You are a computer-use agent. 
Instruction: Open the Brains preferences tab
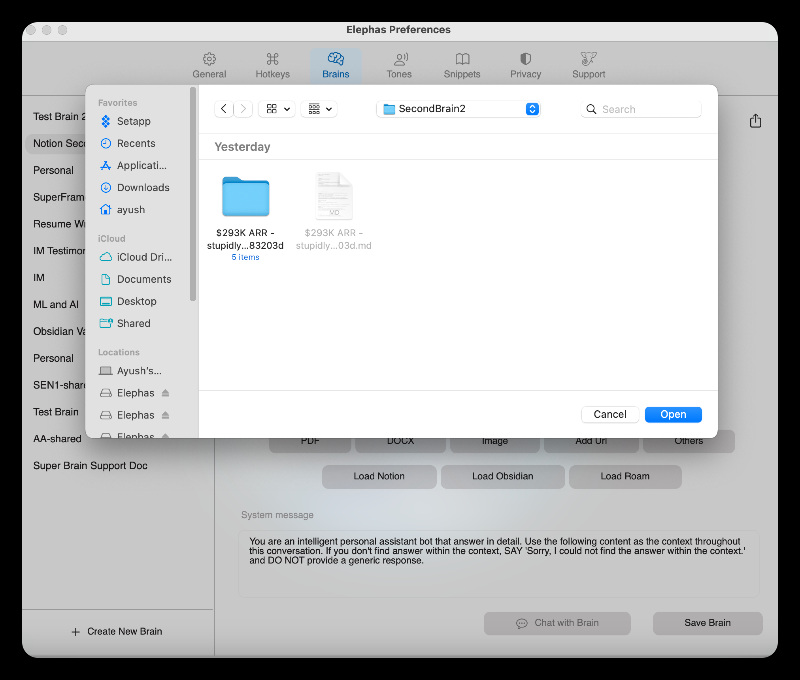tap(335, 65)
